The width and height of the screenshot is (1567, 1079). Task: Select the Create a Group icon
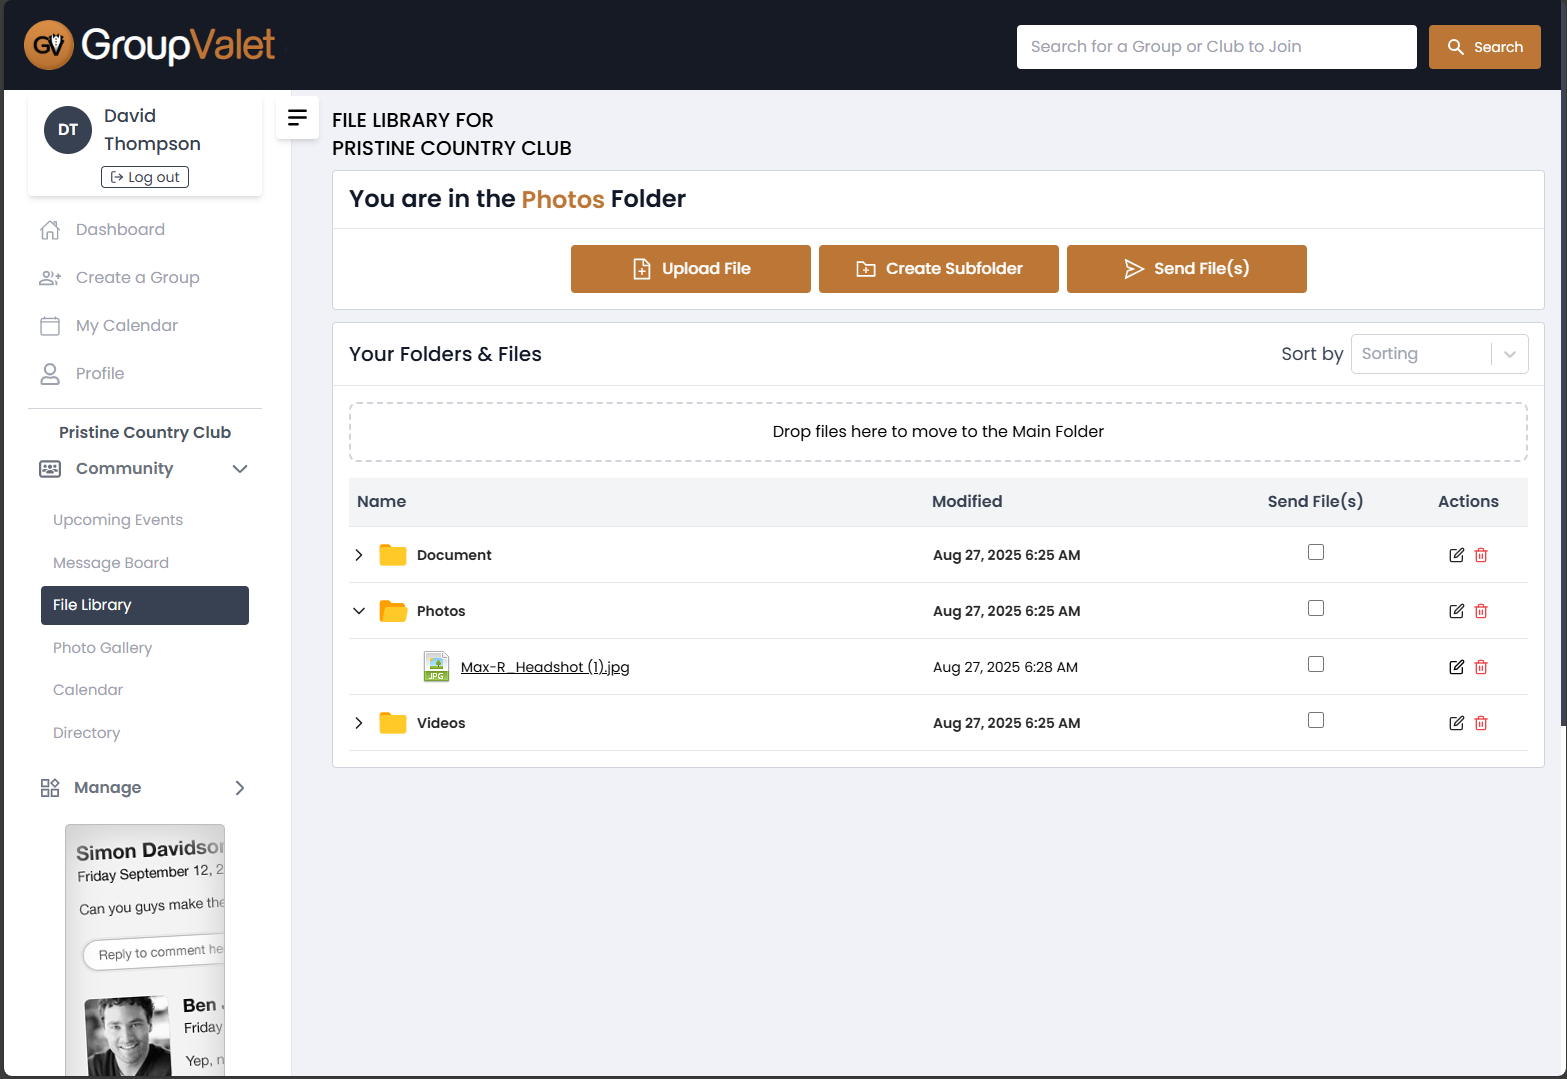[x=50, y=277]
